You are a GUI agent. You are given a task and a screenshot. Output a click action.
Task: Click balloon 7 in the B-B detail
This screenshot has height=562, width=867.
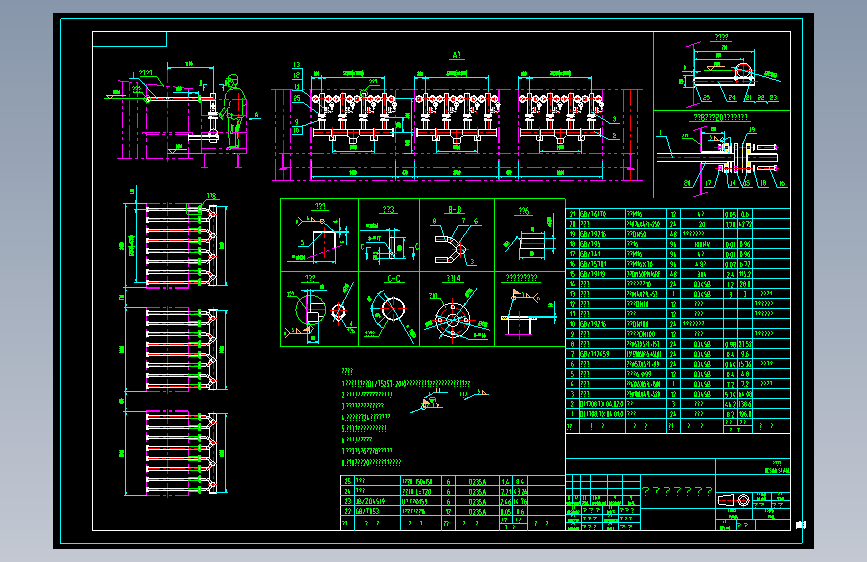[x=463, y=221]
